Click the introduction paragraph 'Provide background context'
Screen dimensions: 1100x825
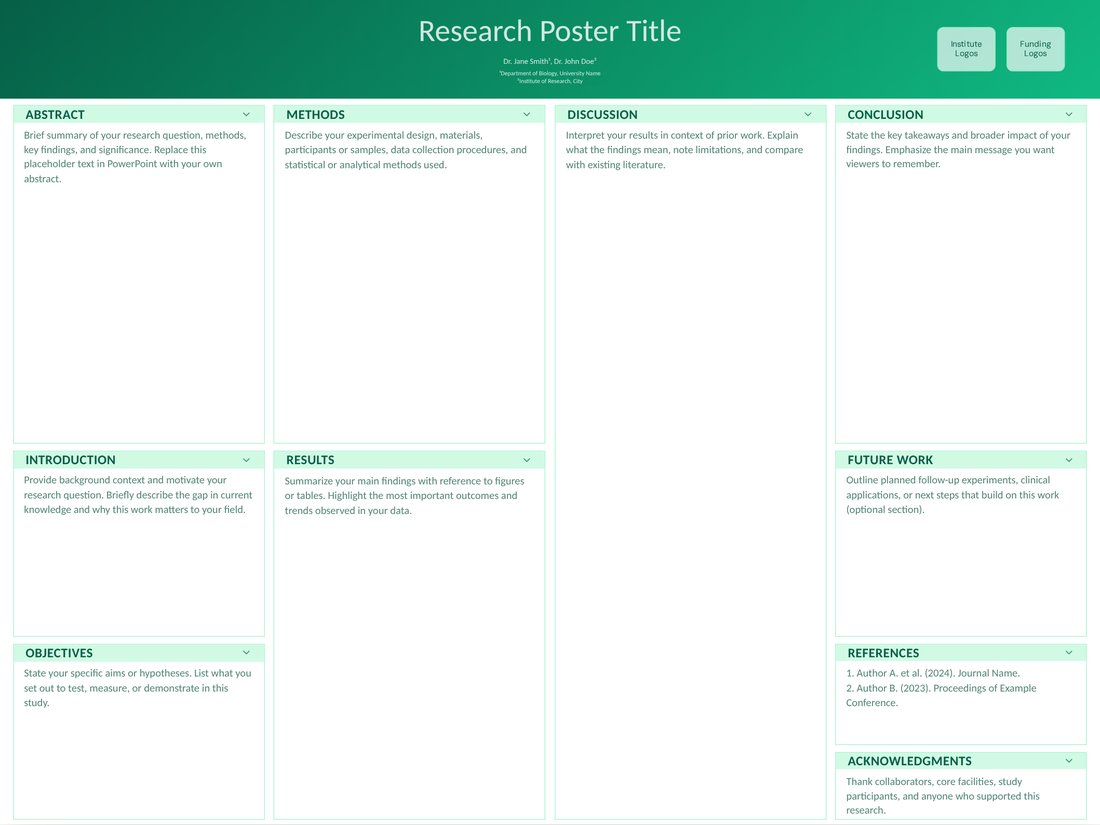point(138,495)
